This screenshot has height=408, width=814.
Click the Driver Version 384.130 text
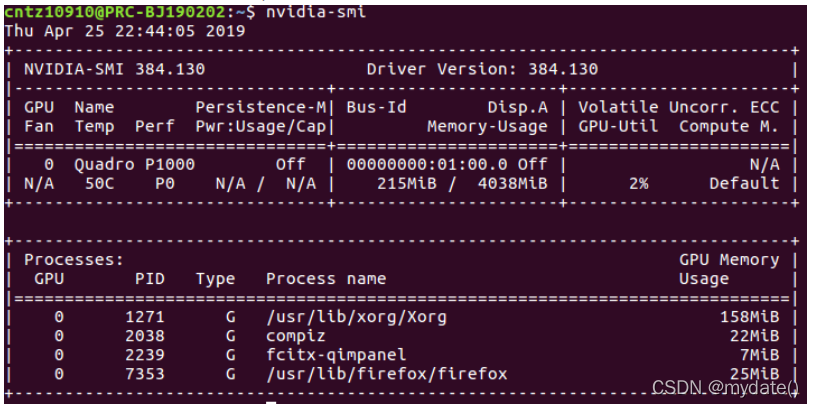(x=482, y=69)
